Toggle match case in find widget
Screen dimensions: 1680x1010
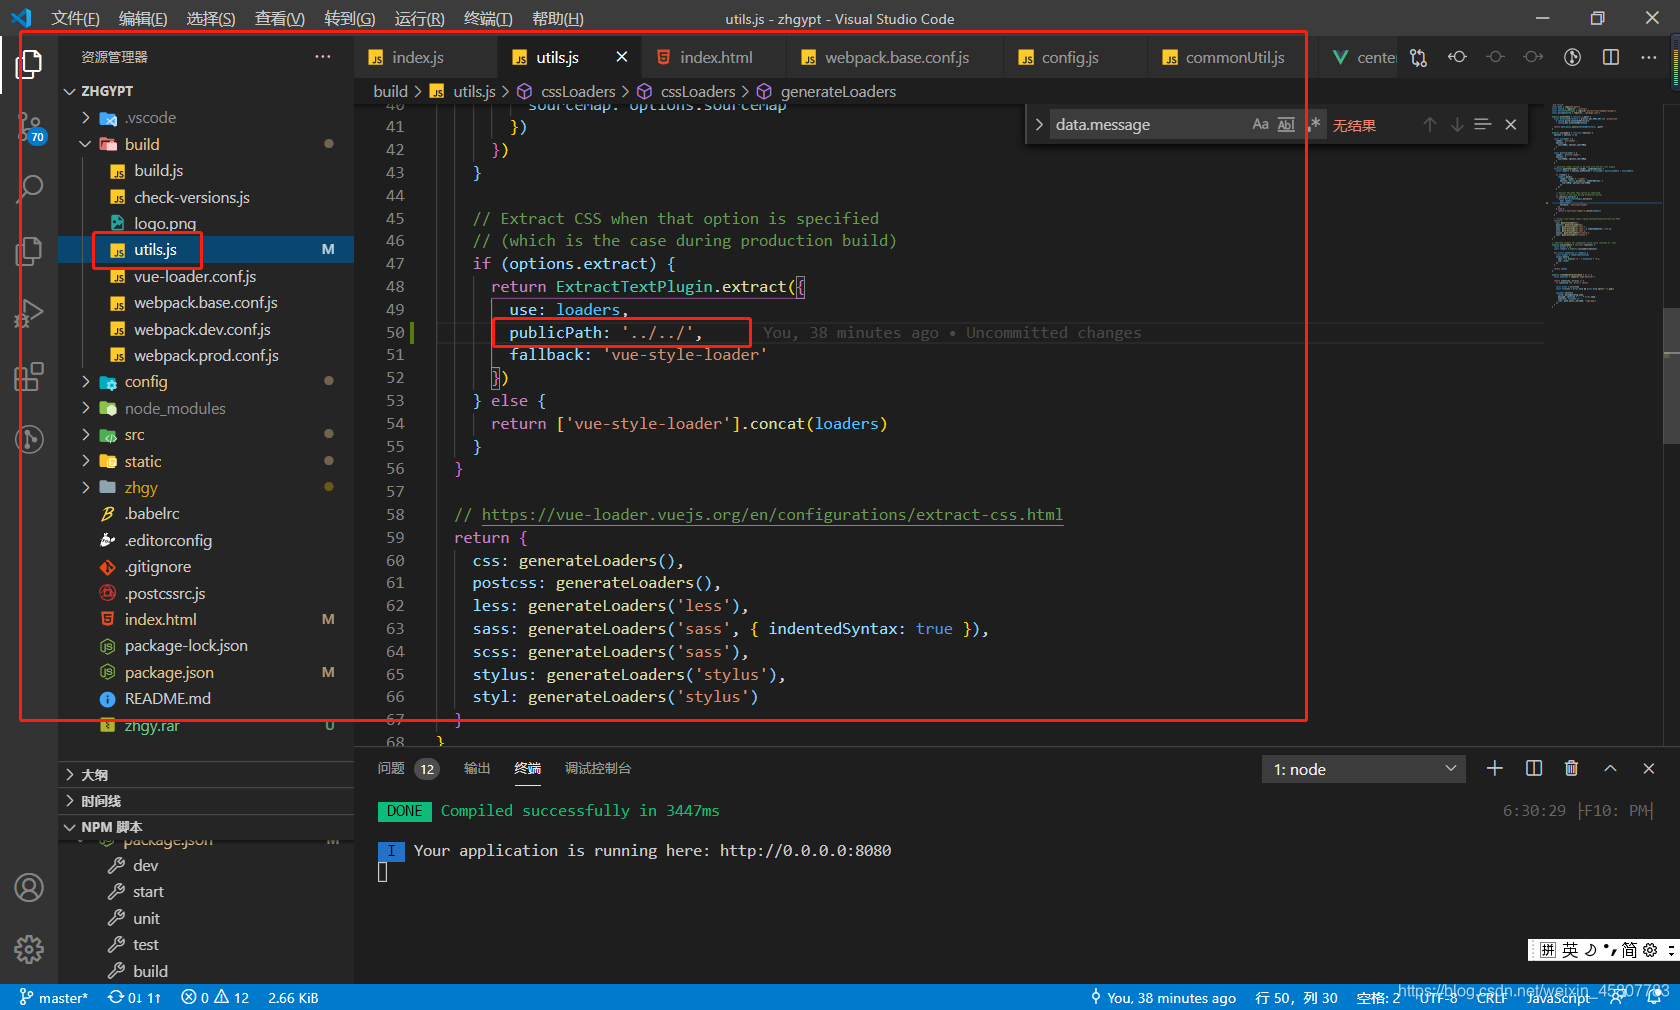[1260, 125]
